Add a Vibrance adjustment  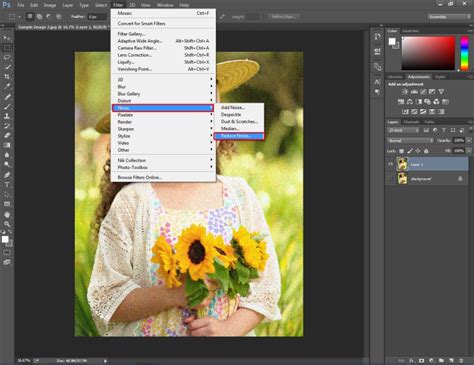point(441,92)
